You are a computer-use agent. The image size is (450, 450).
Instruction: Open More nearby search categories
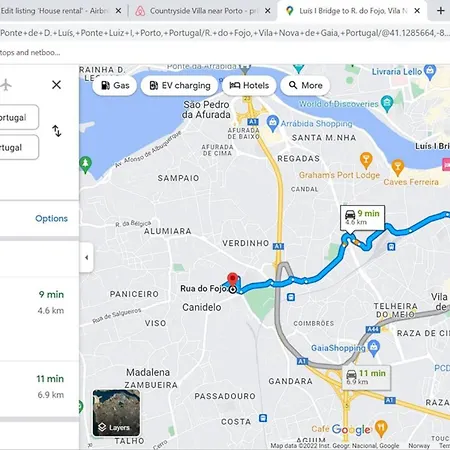point(305,85)
